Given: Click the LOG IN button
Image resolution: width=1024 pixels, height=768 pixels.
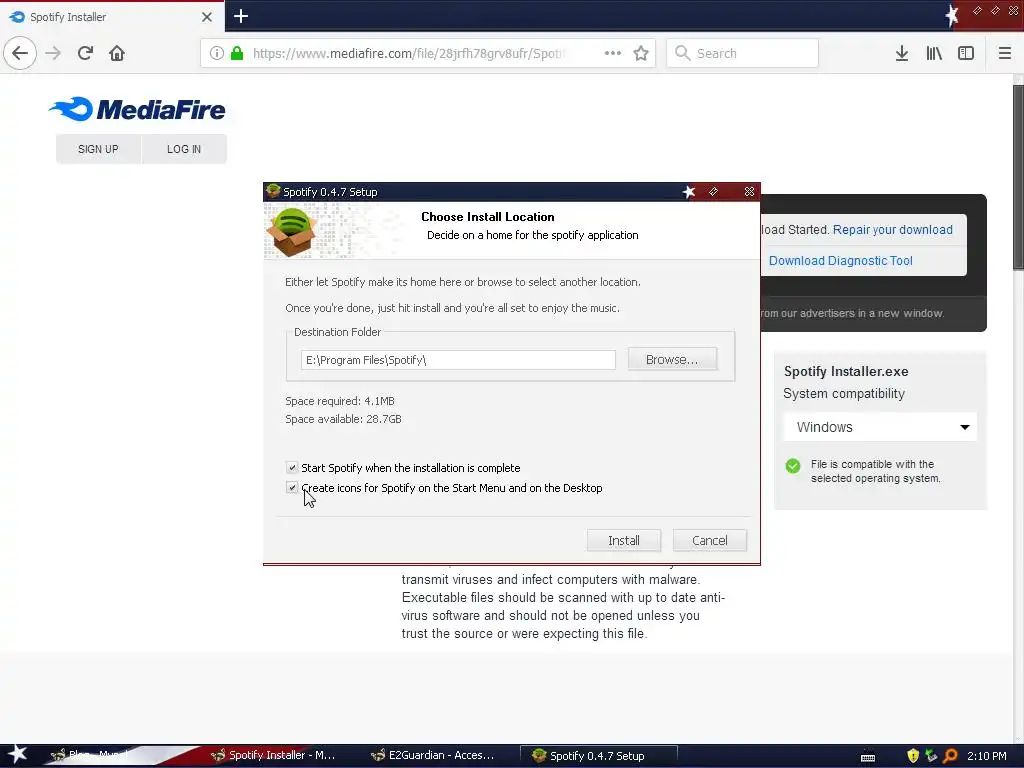Looking at the screenshot, I should click(184, 149).
